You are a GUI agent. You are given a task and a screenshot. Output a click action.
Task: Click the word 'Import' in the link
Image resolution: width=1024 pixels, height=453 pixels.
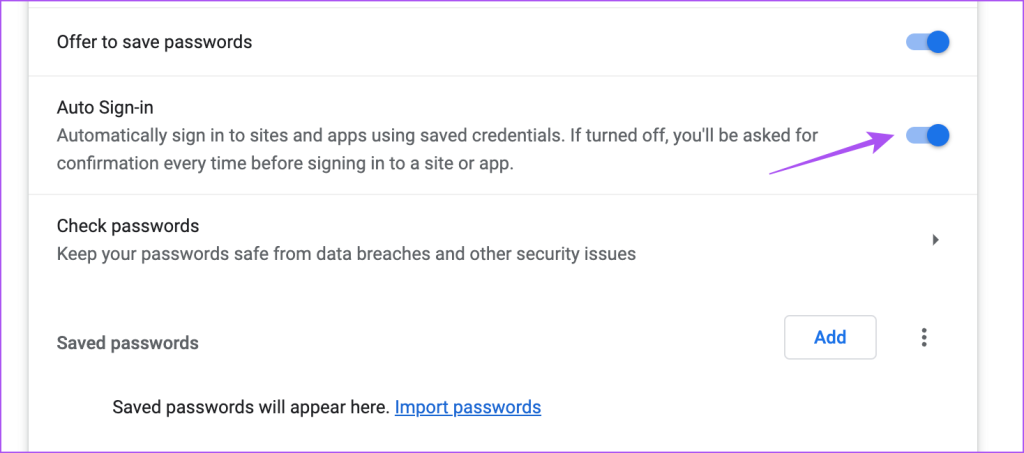click(423, 407)
